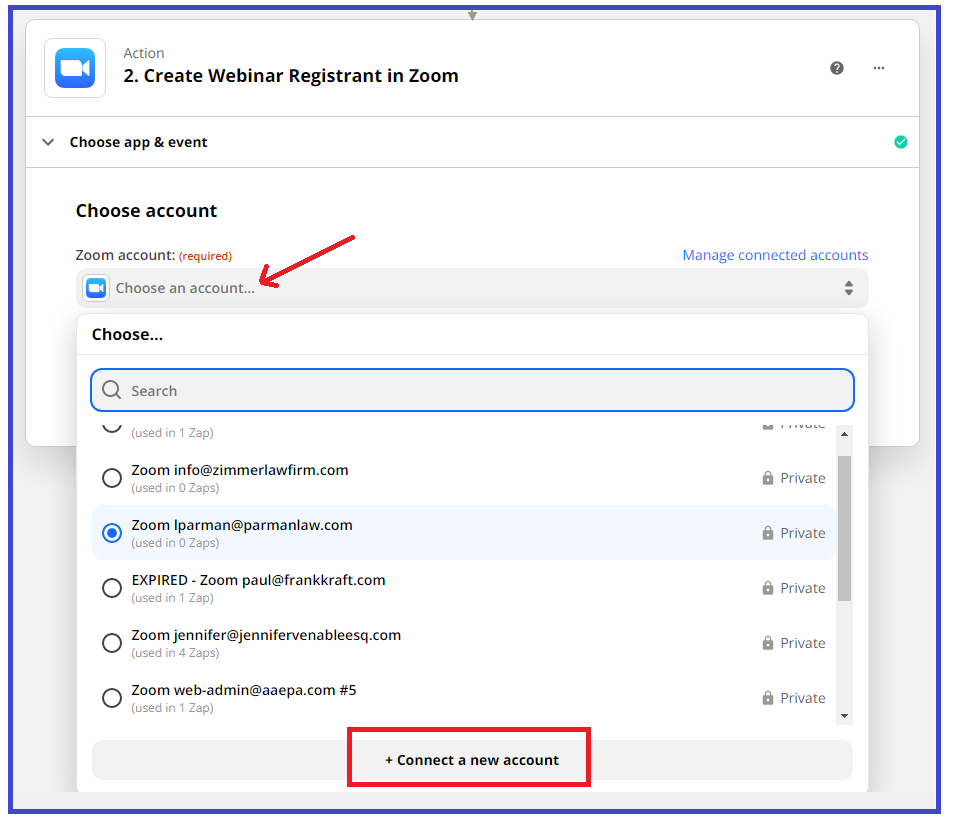Select the Zoom jennifer@jennifervenableesq.com radio button
Image resolution: width=954 pixels, height=819 pixels.
112,643
